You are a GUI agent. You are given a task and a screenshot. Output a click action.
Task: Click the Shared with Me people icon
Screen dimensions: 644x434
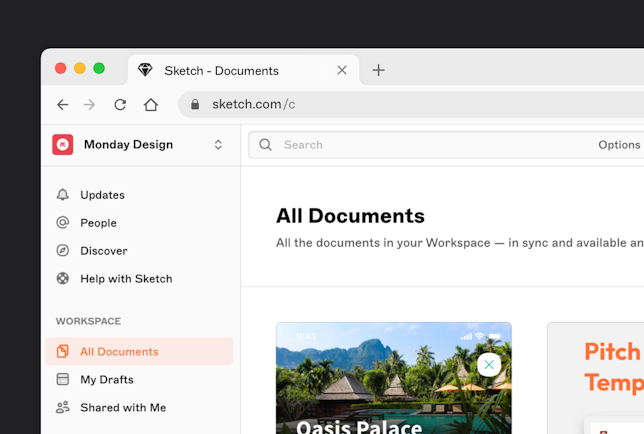(x=63, y=408)
